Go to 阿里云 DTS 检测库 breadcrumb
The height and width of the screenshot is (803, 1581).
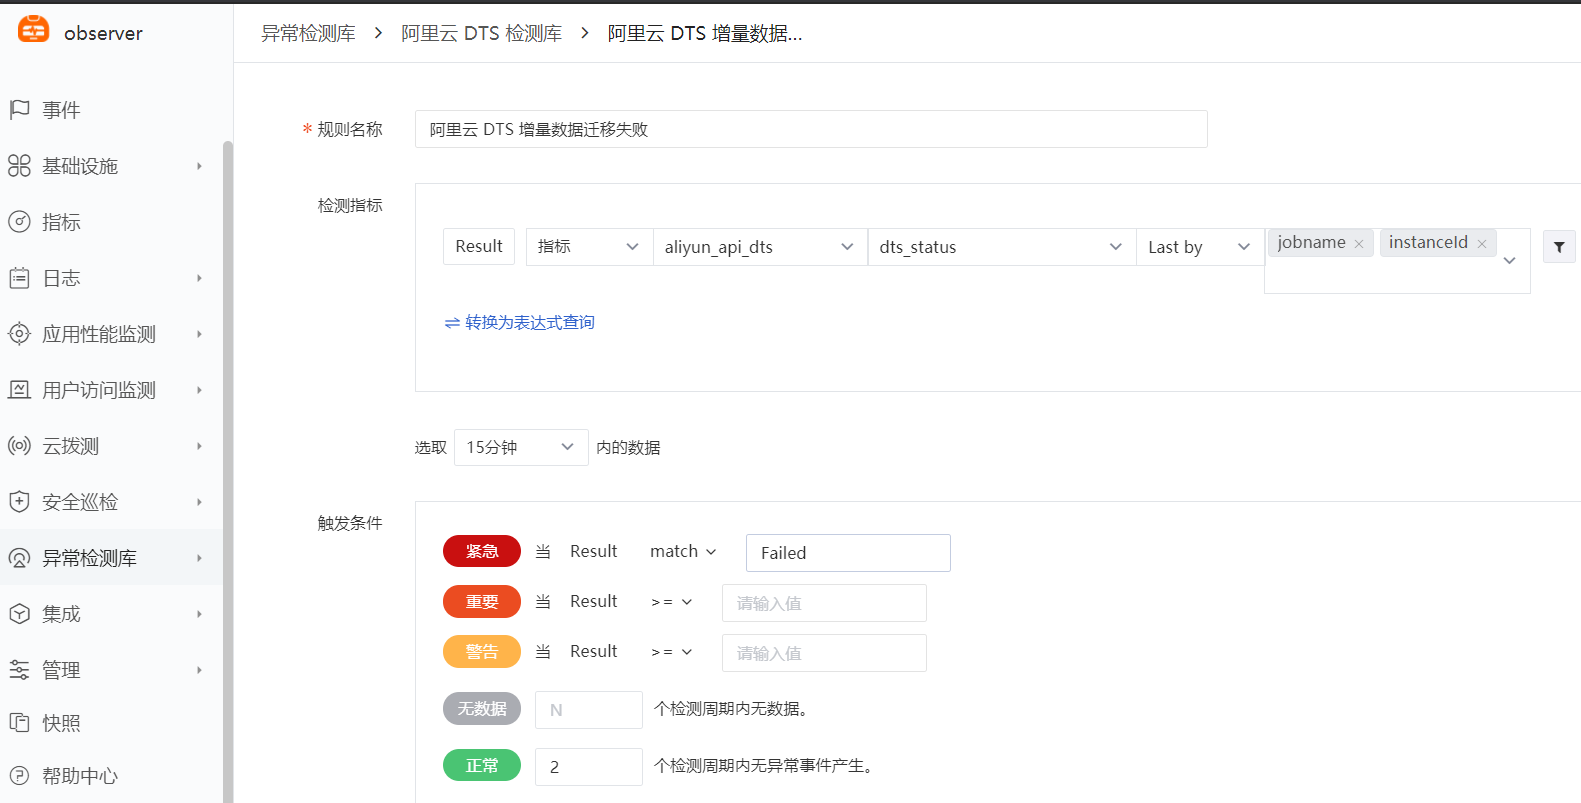click(x=481, y=33)
